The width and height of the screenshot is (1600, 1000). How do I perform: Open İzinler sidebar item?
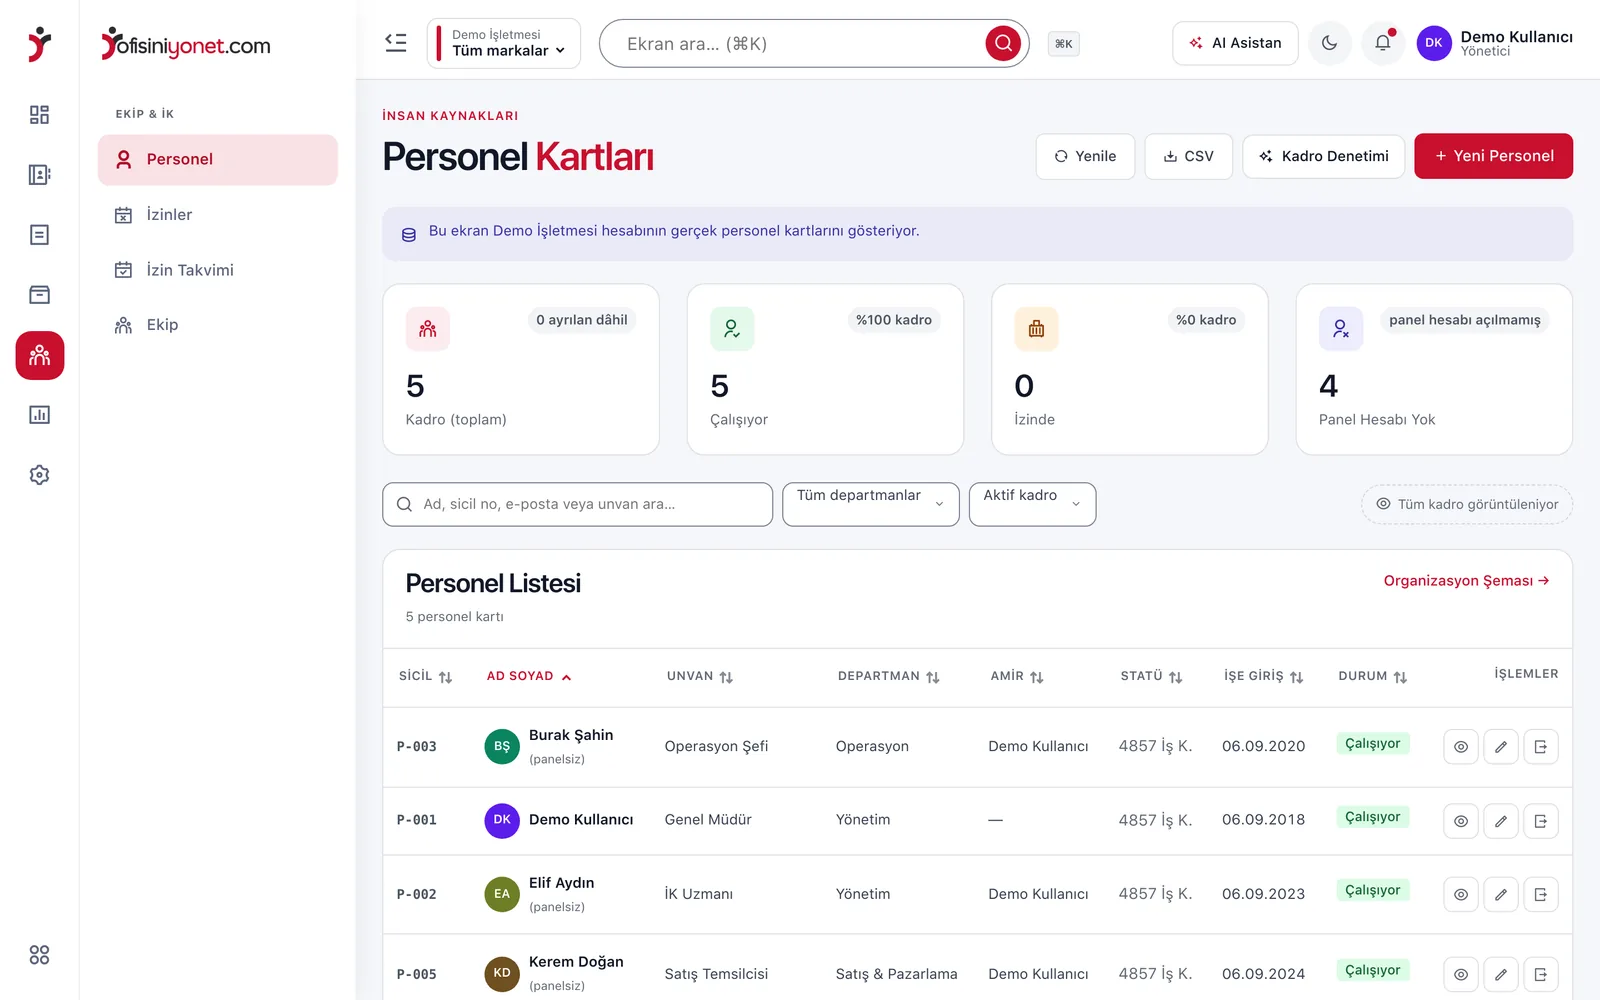coord(218,215)
